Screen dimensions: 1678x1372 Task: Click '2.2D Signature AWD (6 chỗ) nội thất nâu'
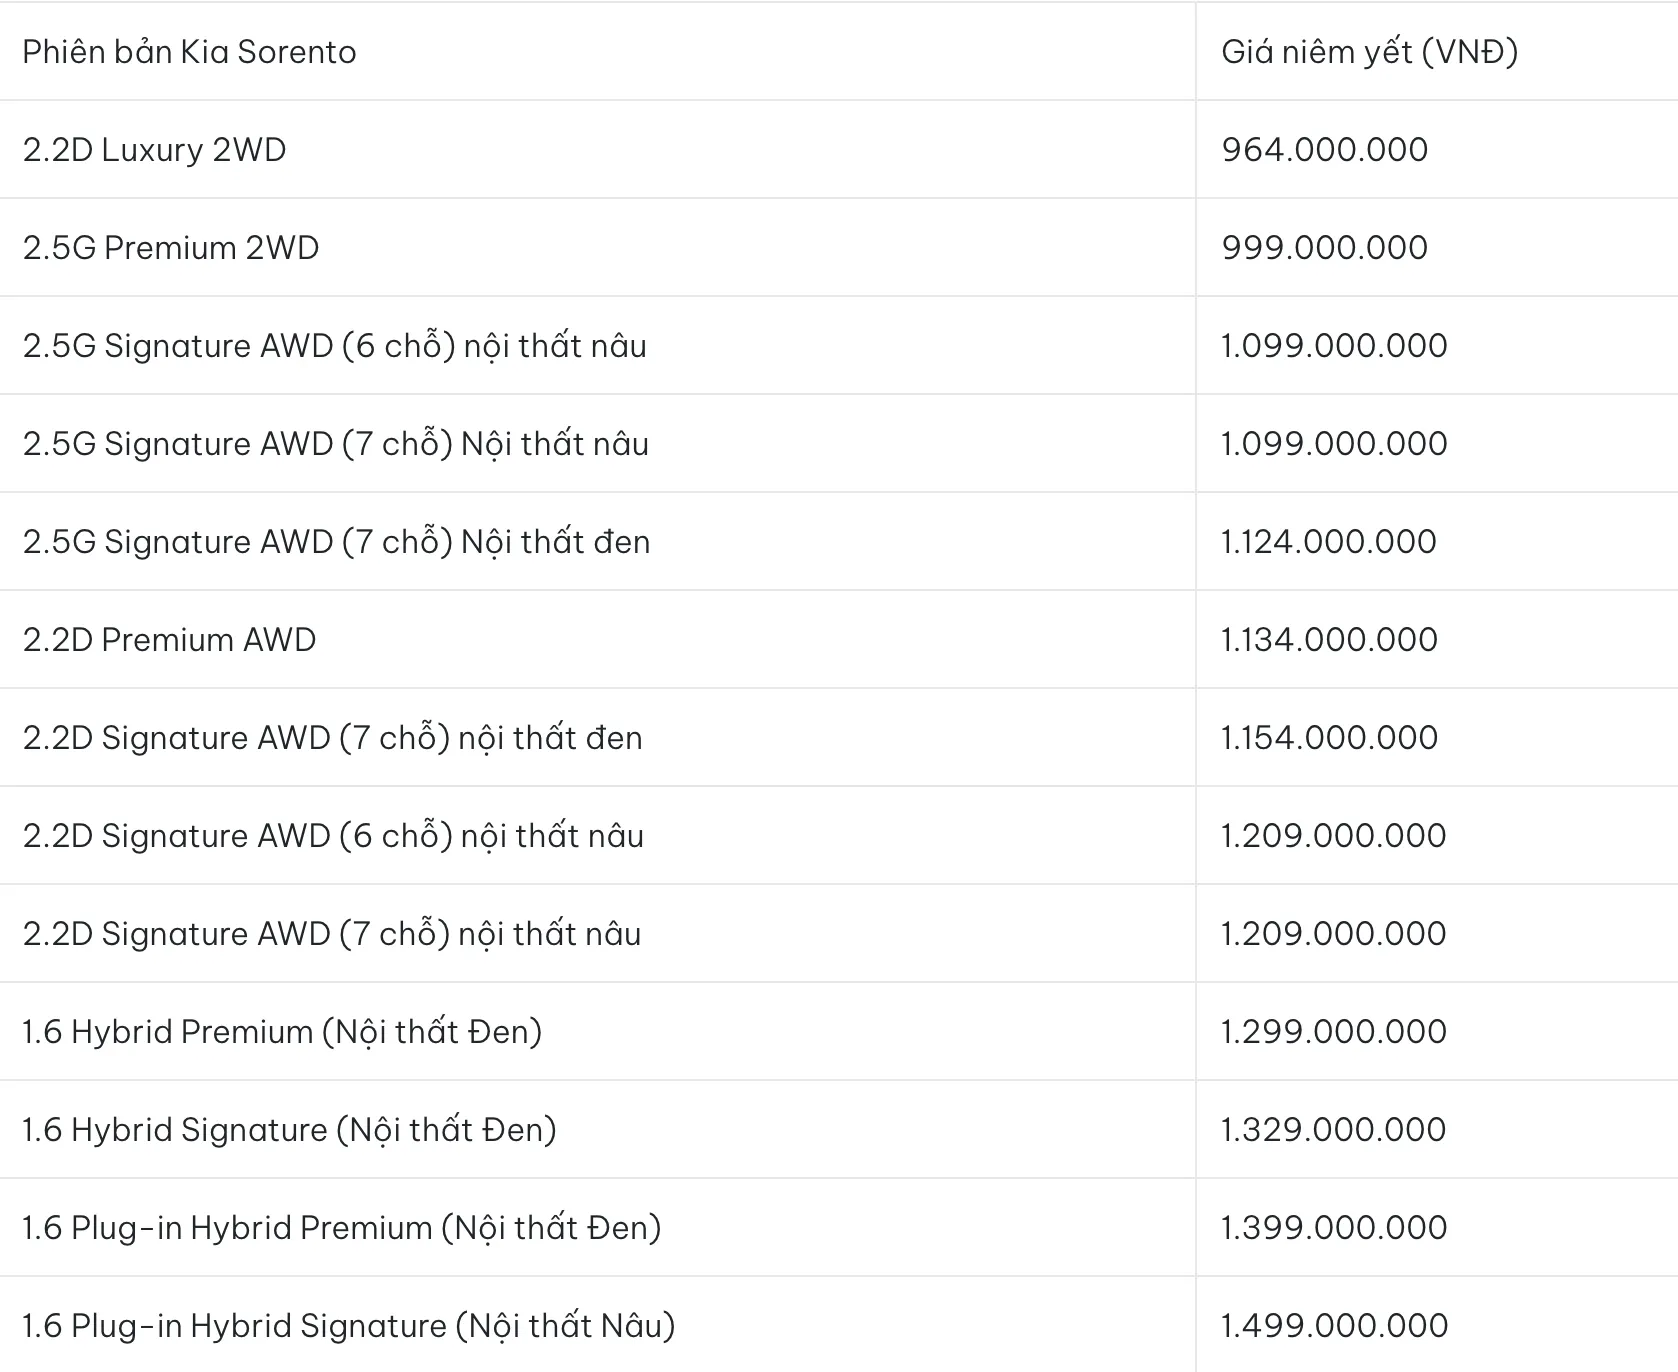(x=333, y=836)
